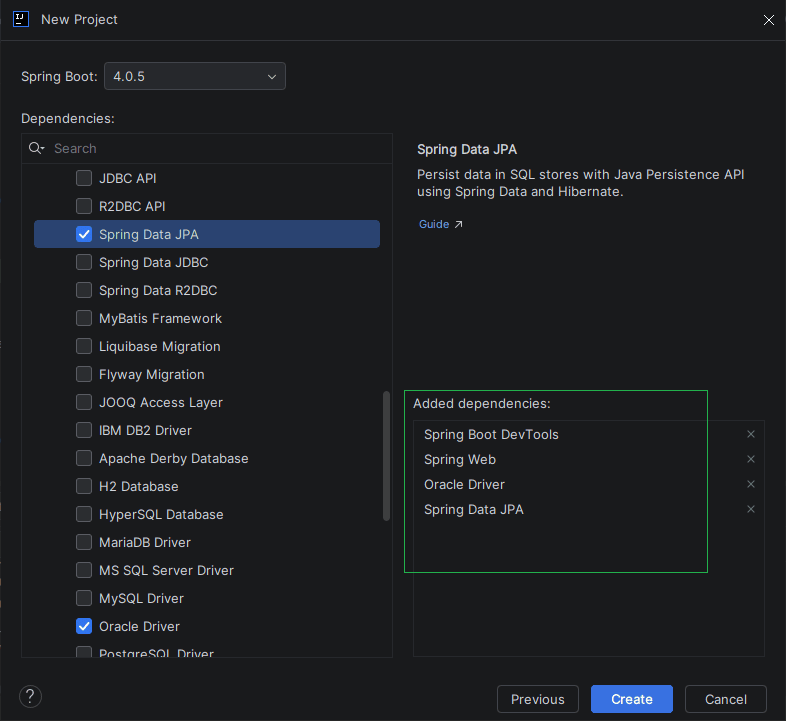
Task: Remove Spring Web dependency with X icon
Action: [751, 459]
